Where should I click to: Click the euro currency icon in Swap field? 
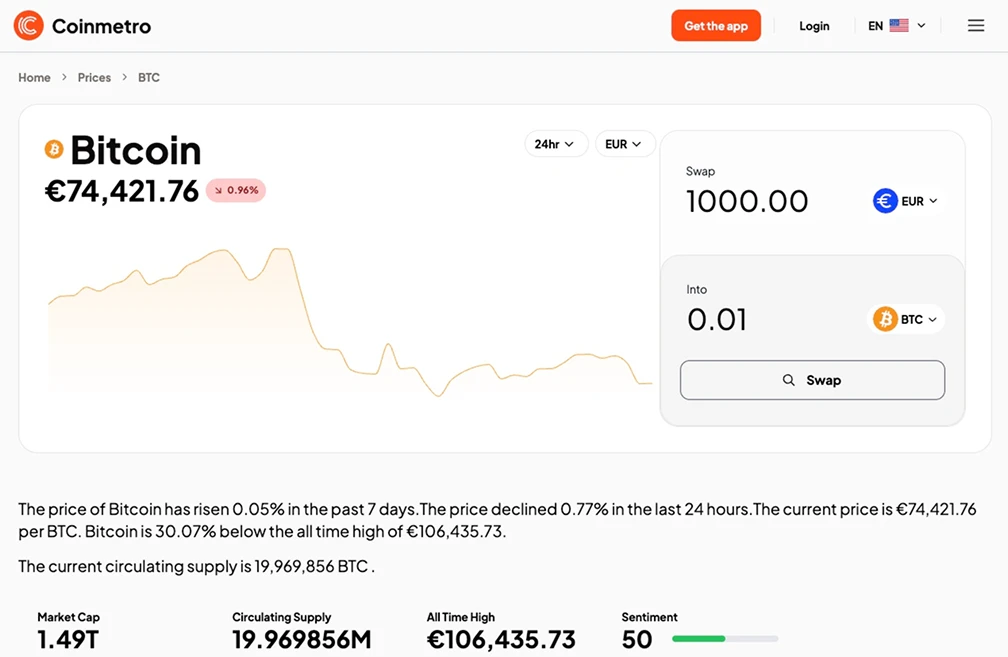click(884, 200)
